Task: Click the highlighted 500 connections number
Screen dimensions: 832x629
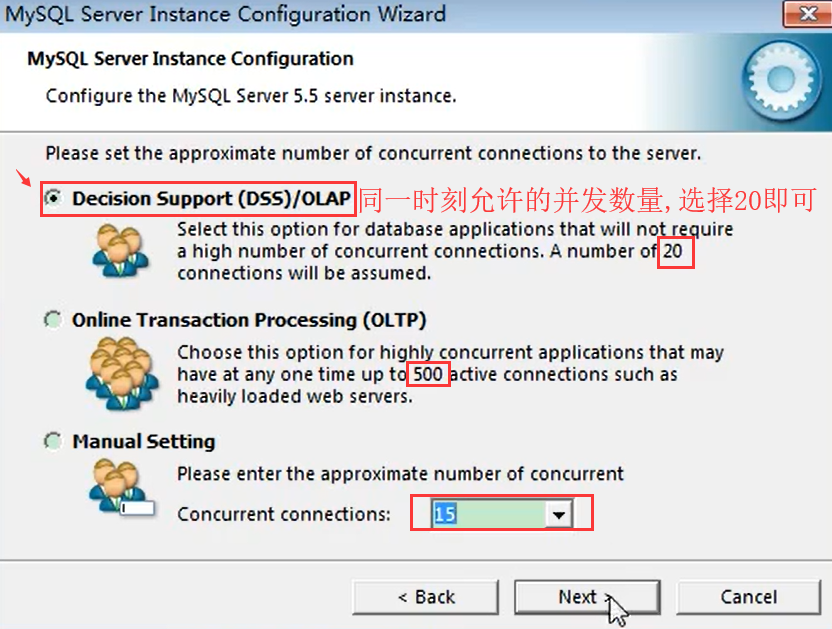Action: point(428,374)
